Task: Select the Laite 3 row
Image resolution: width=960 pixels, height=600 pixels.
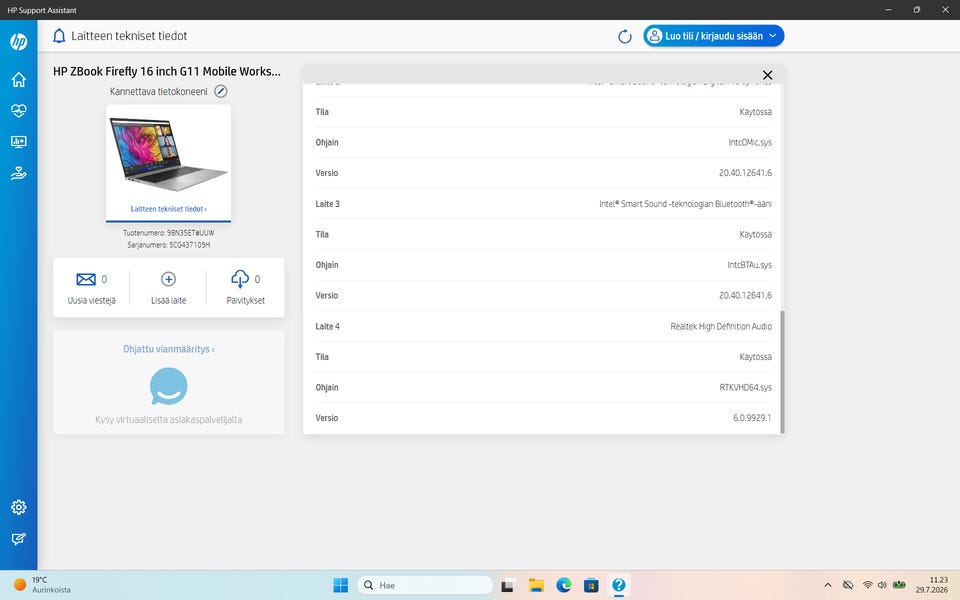Action: pyautogui.click(x=544, y=204)
